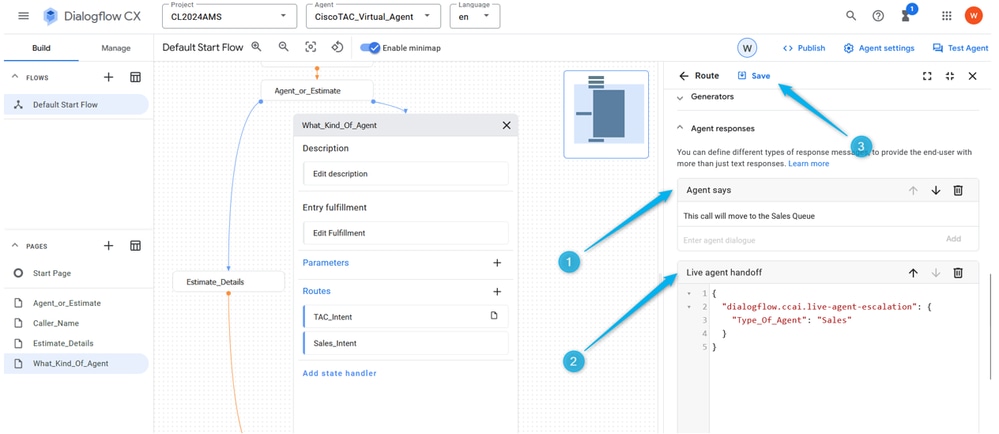This screenshot has width=999, height=434.
Task: Click the Edit Fulfillment field
Action: coord(406,233)
